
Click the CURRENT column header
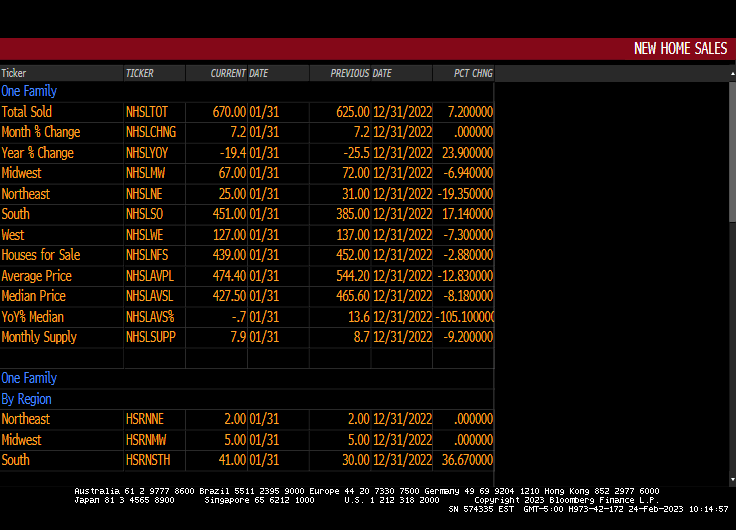[x=228, y=73]
